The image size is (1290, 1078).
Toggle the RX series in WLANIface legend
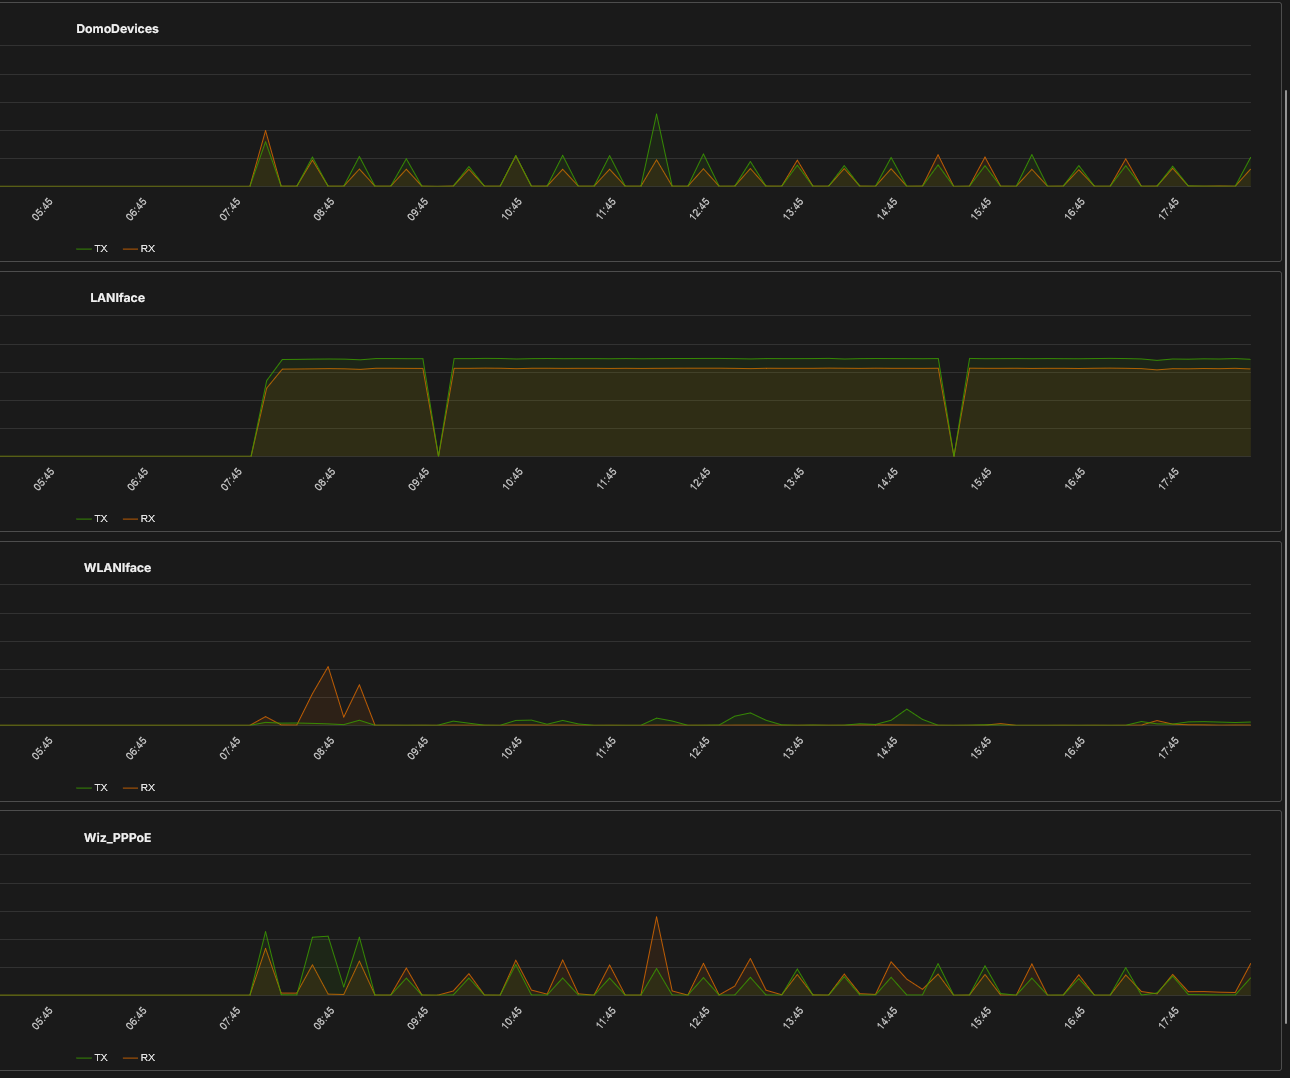[139, 788]
